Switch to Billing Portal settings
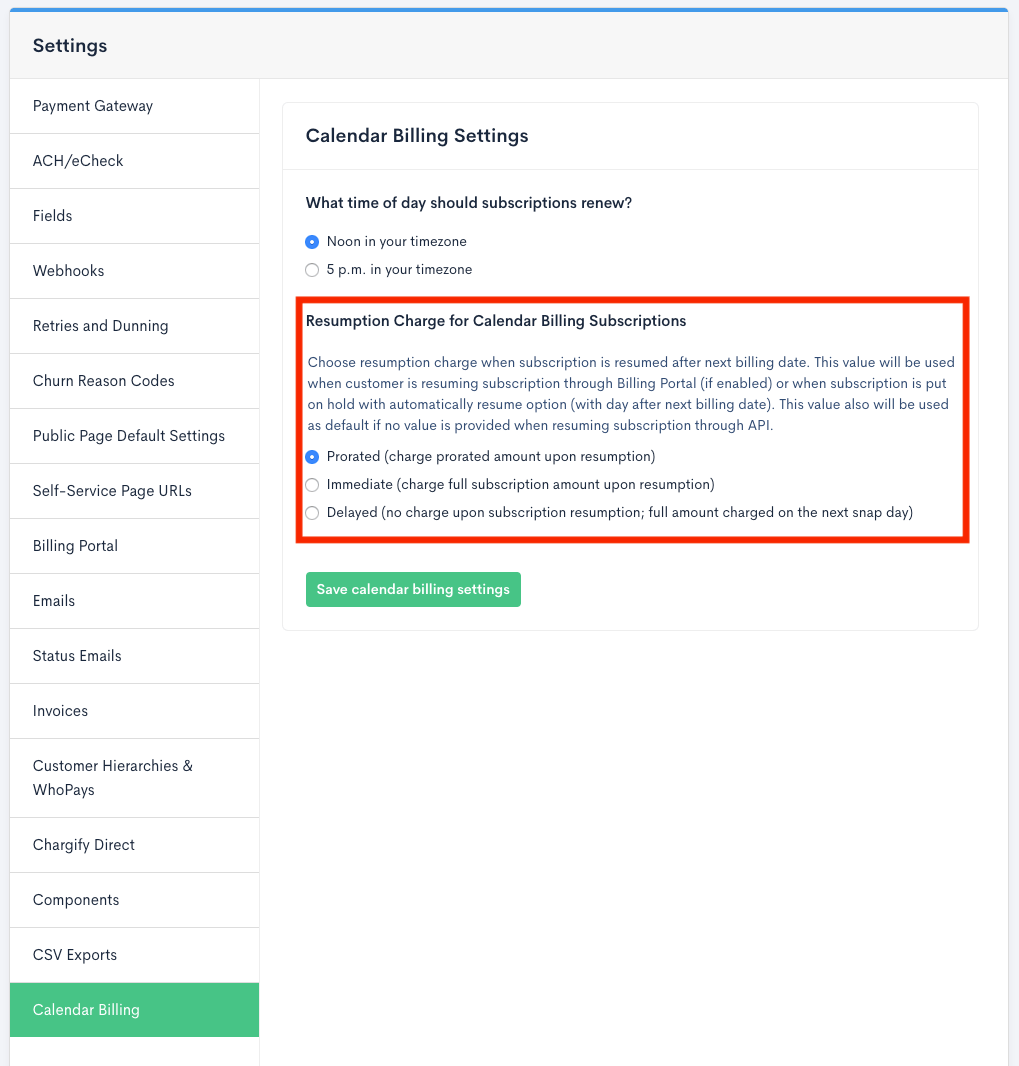Screen dimensions: 1019x1066 point(76,546)
